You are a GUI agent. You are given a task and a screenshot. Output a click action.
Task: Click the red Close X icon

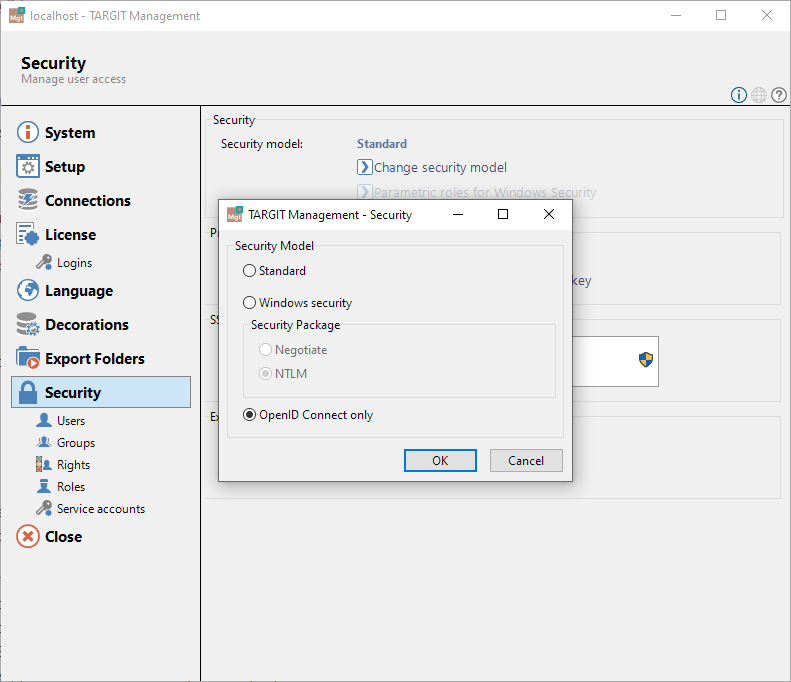(x=28, y=536)
